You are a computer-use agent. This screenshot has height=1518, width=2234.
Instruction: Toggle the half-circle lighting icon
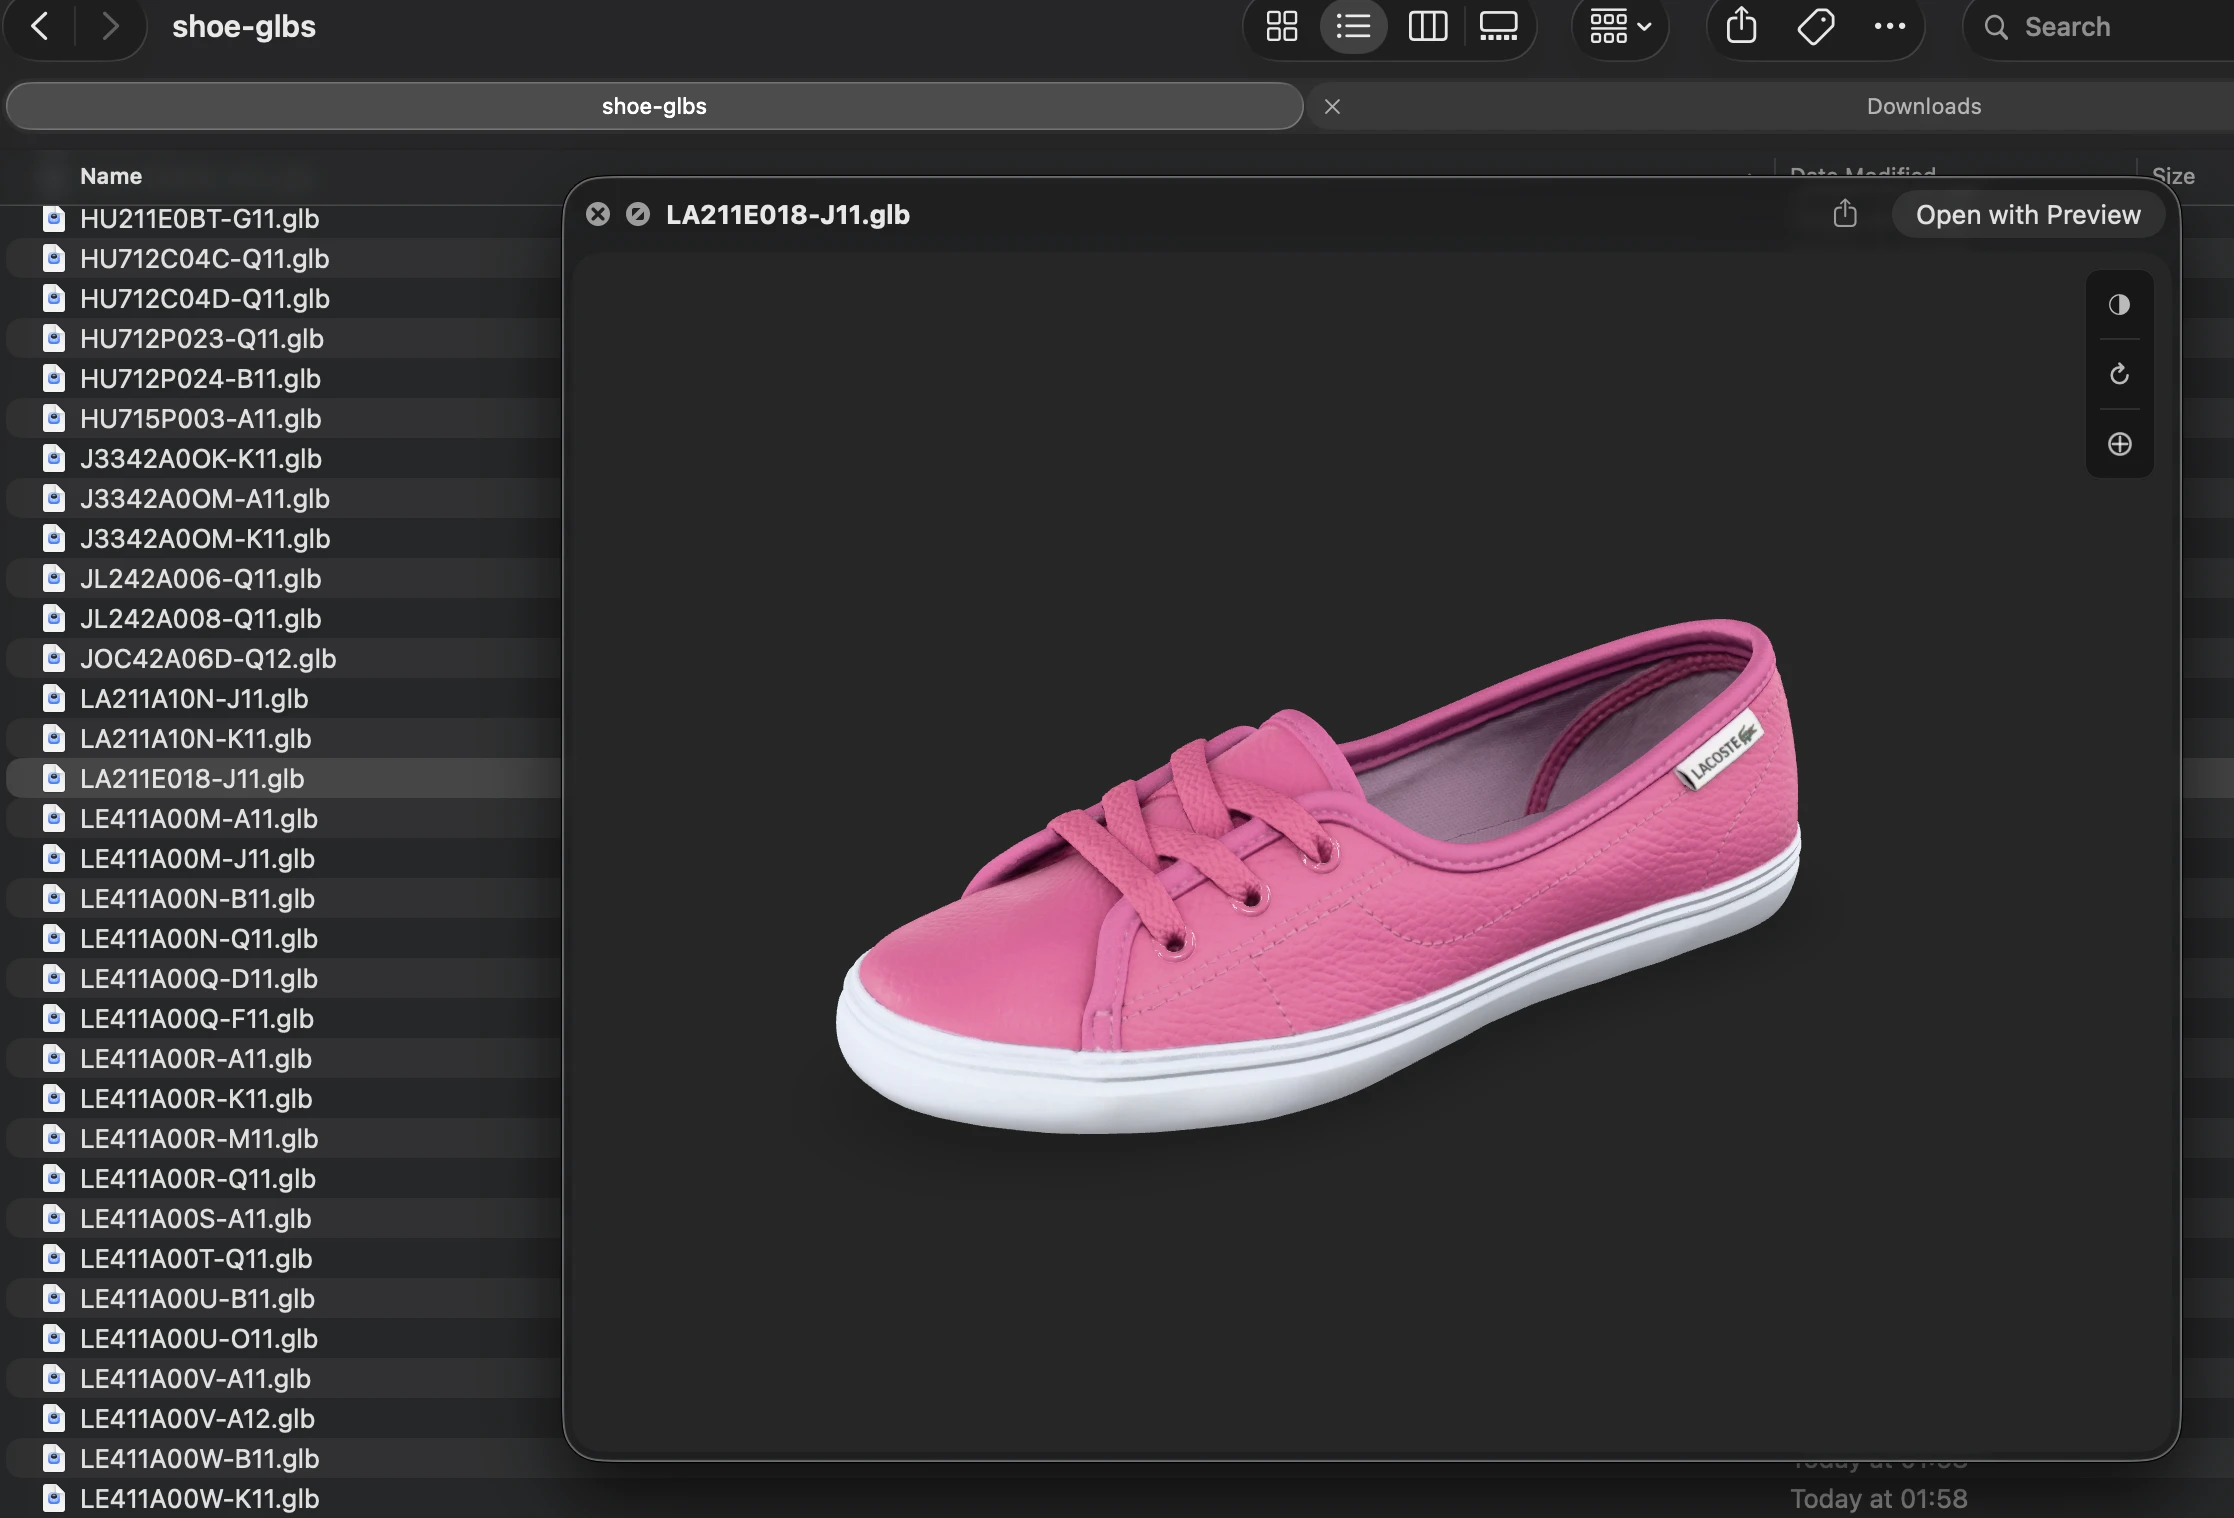[x=2119, y=305]
